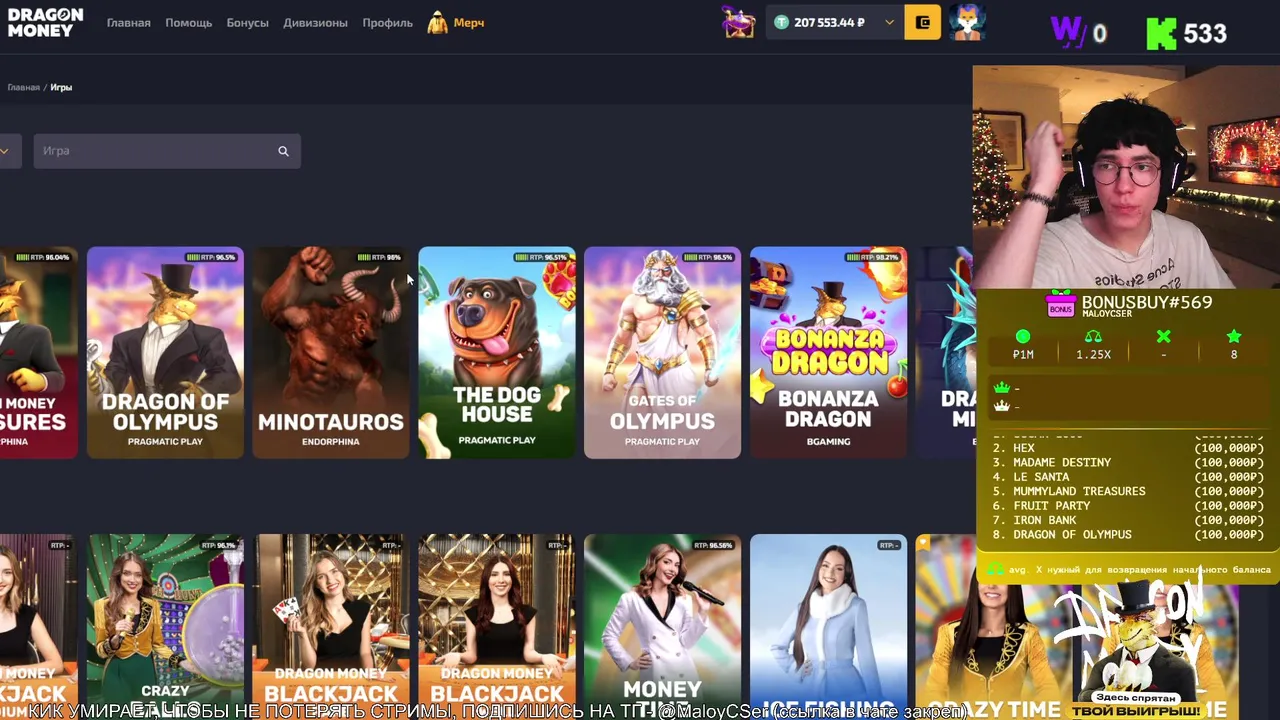Open the Blackjack card with dark-haired dealer

pos(497,627)
